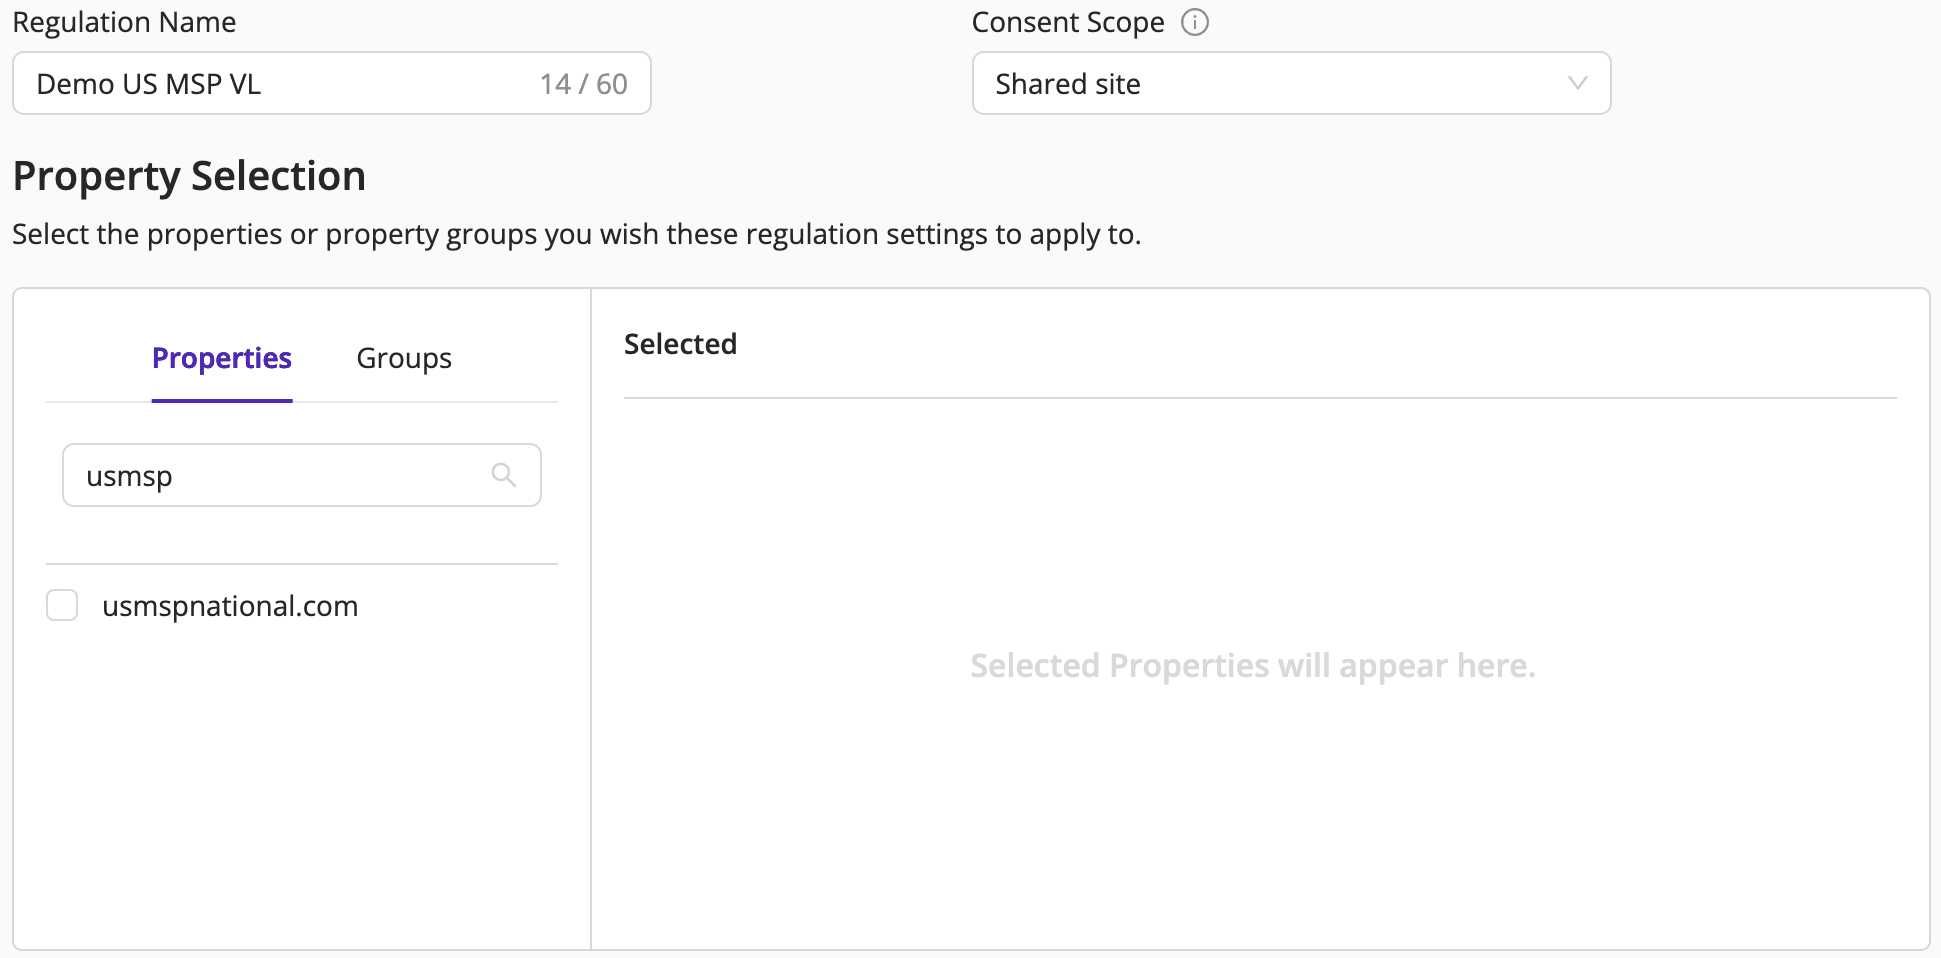Click the Consent Scope info icon
Screen dimensions: 1941x958
pyautogui.click(x=1195, y=22)
